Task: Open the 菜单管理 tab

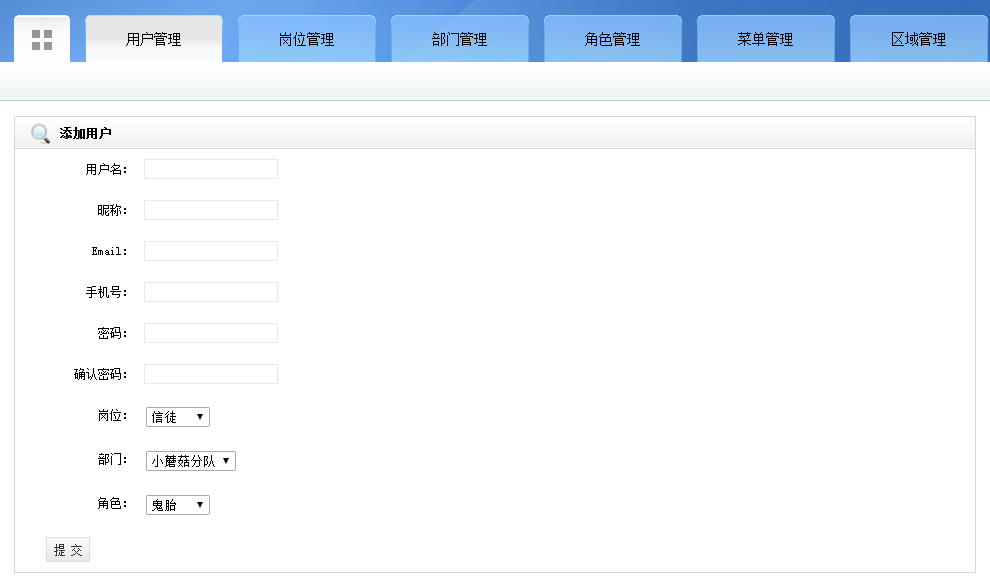Action: [x=766, y=40]
